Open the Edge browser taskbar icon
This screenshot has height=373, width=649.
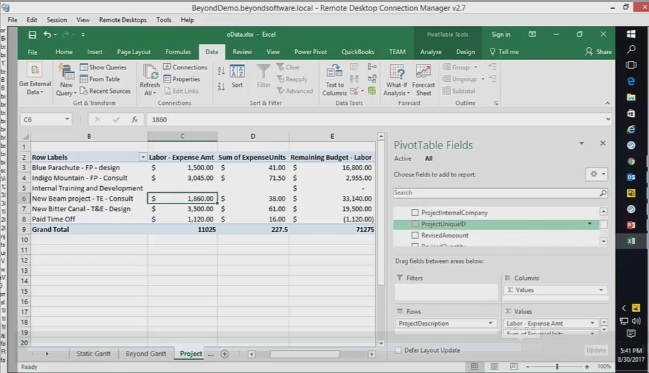(x=631, y=81)
